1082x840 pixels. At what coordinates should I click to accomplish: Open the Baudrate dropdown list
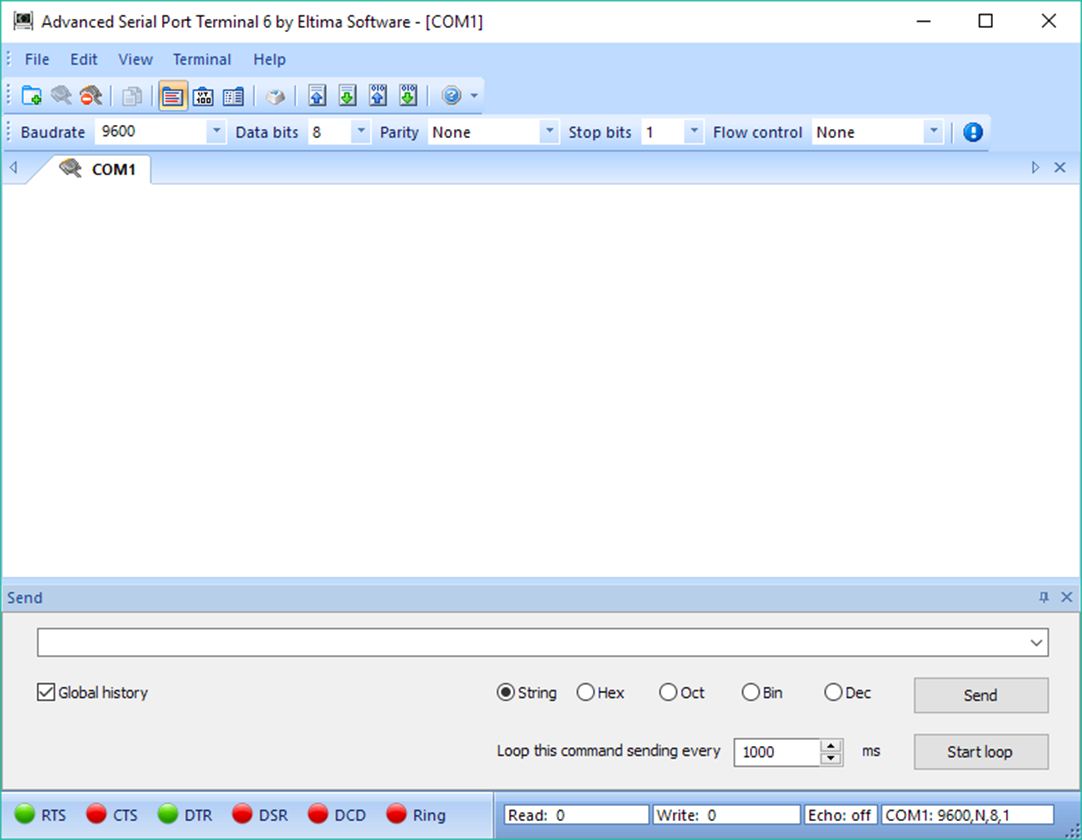[216, 131]
